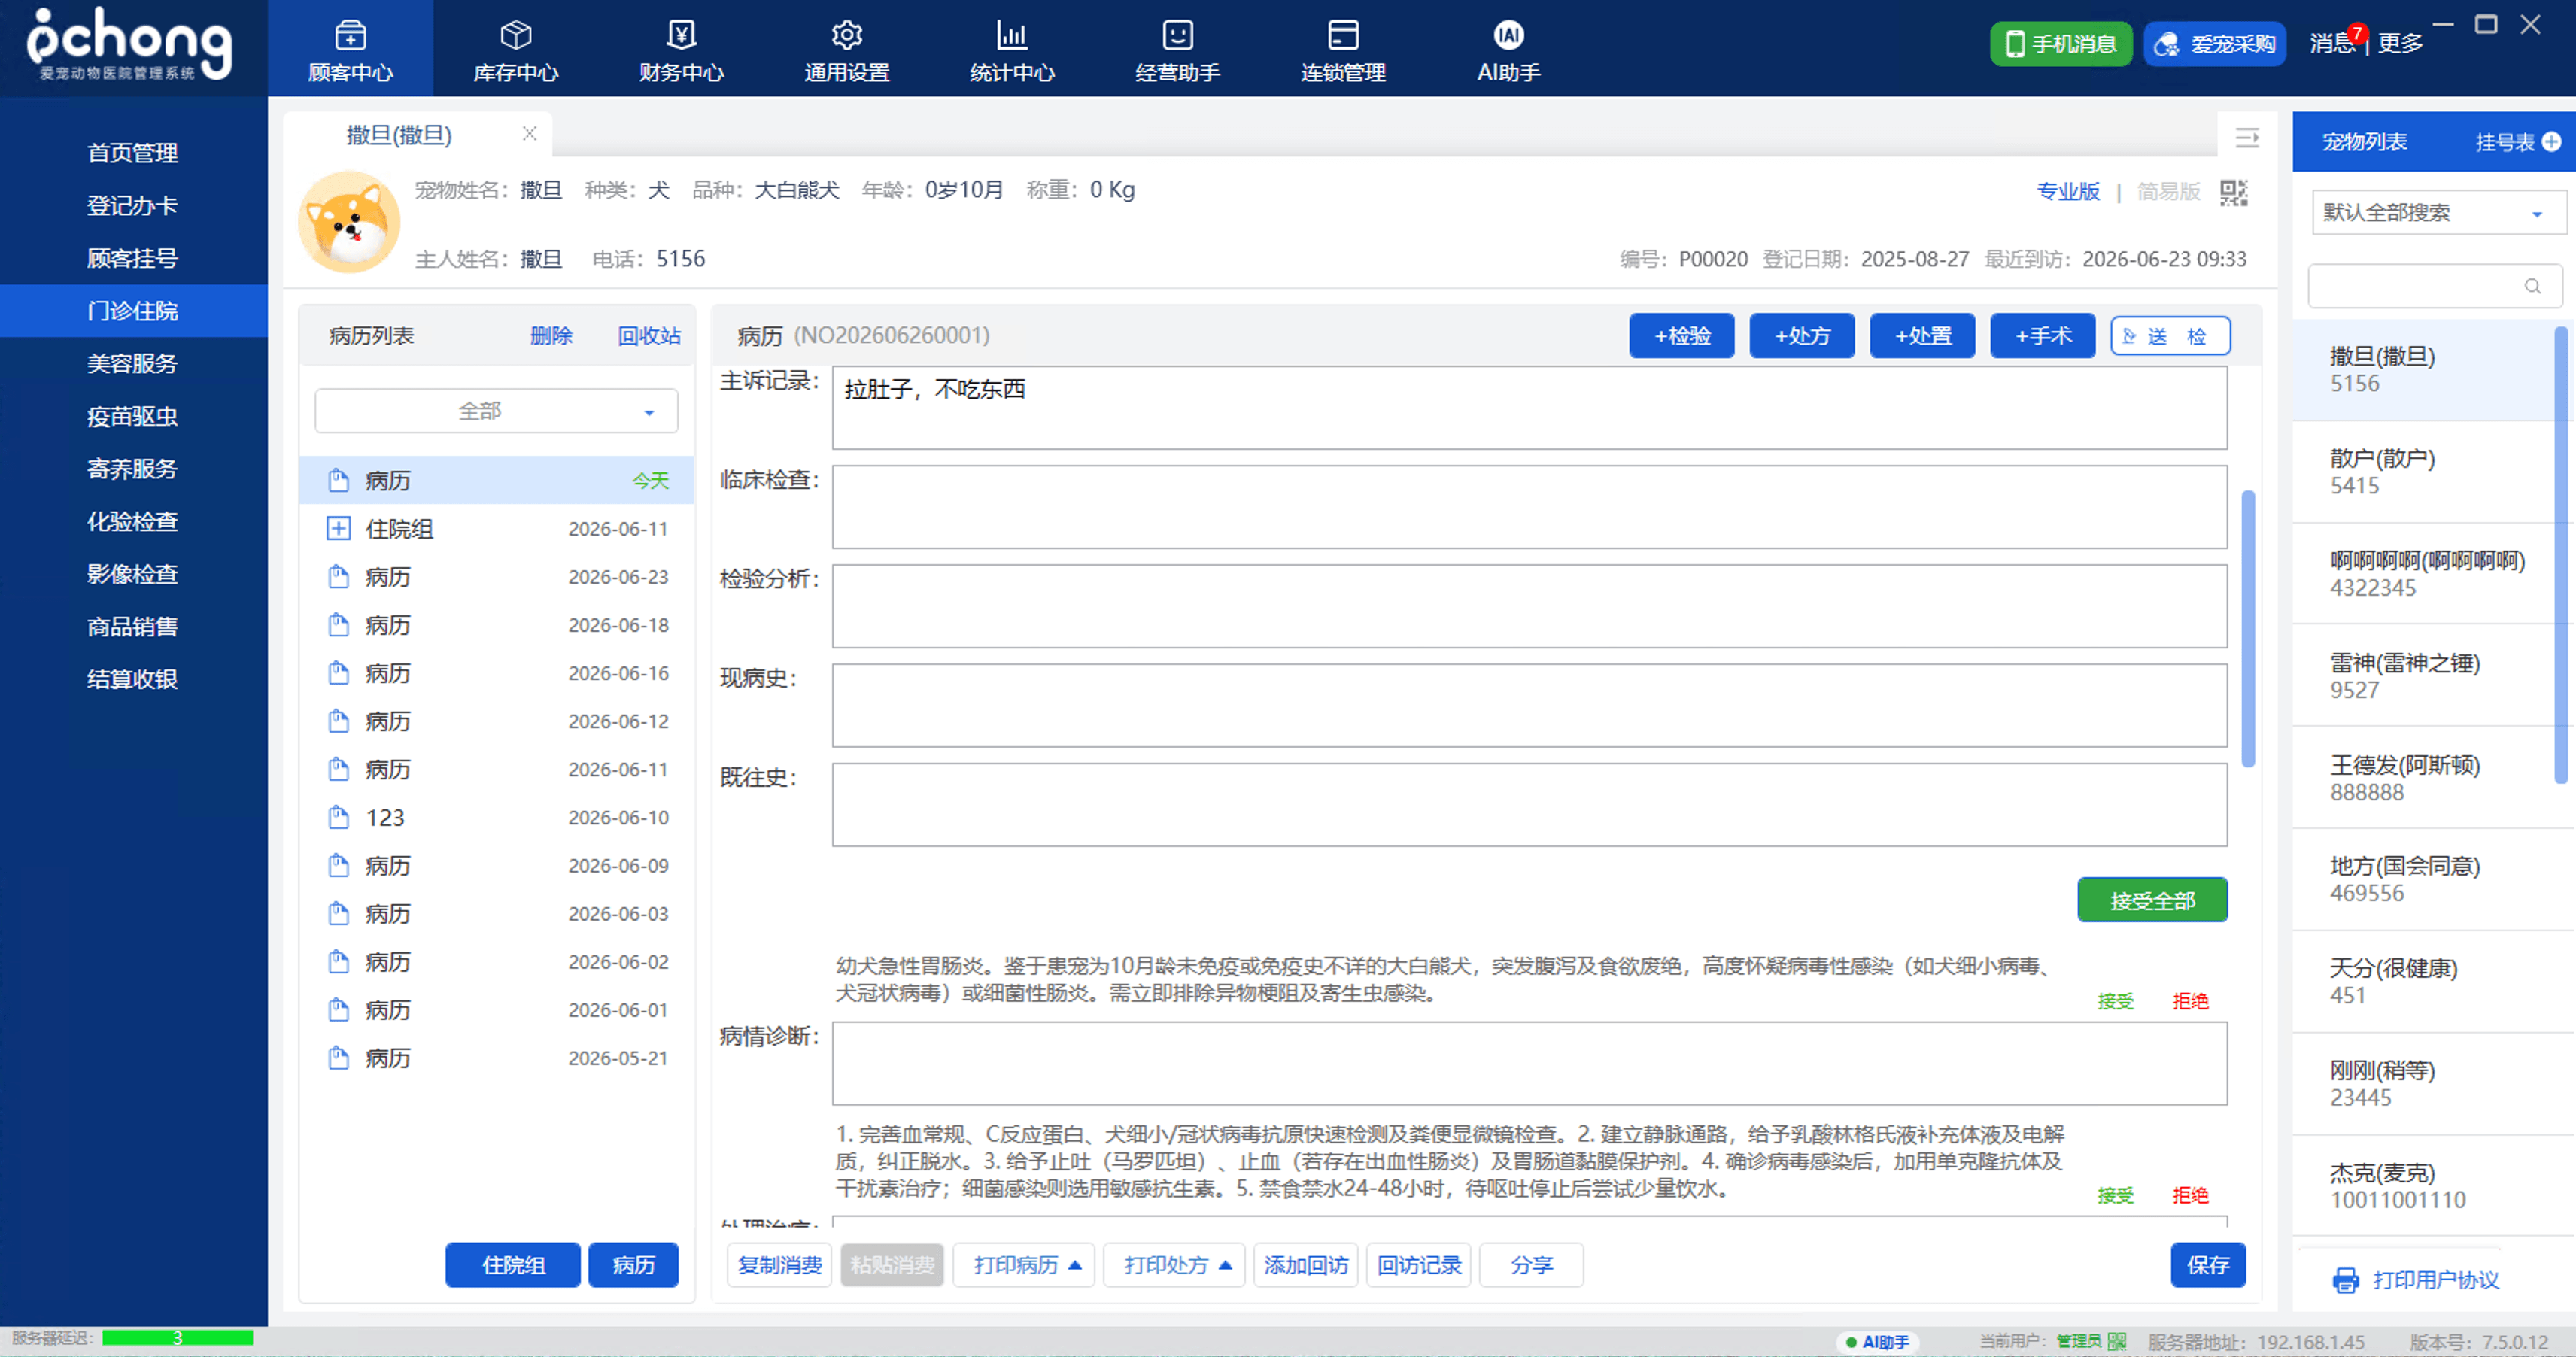
Task: Click the pet avatar picture
Action: (349, 222)
